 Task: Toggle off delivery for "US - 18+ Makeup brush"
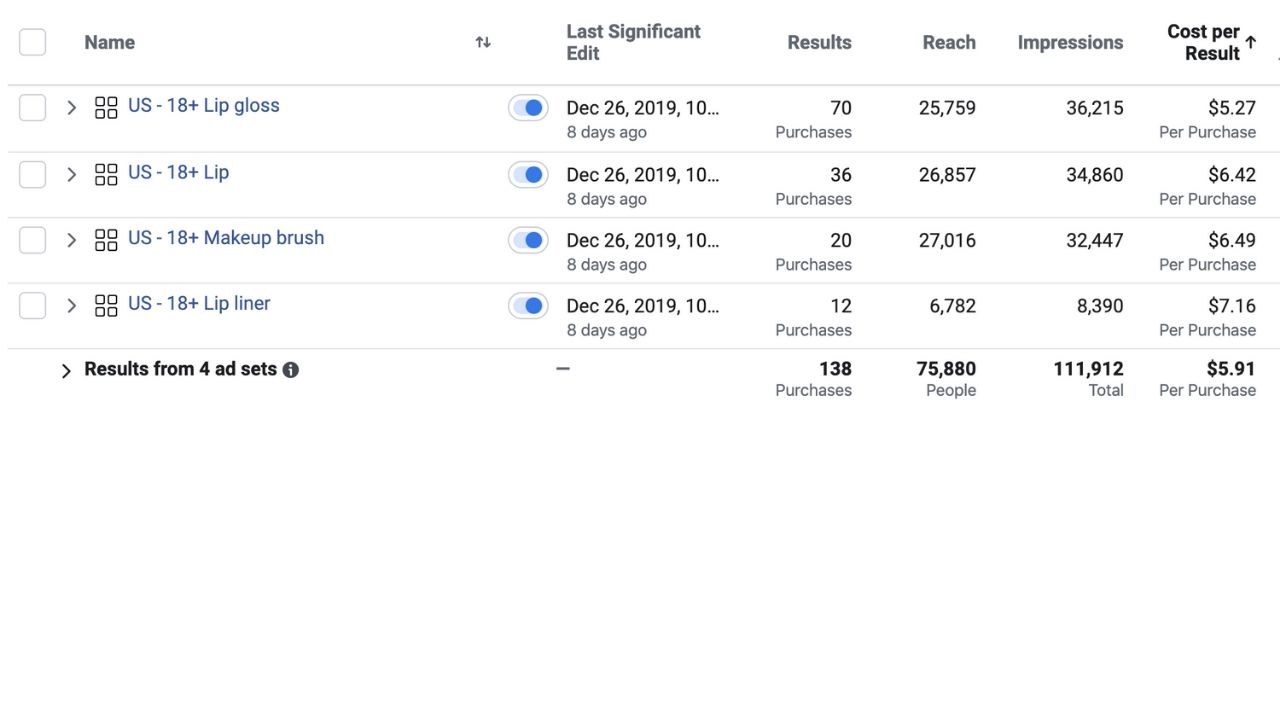(528, 239)
